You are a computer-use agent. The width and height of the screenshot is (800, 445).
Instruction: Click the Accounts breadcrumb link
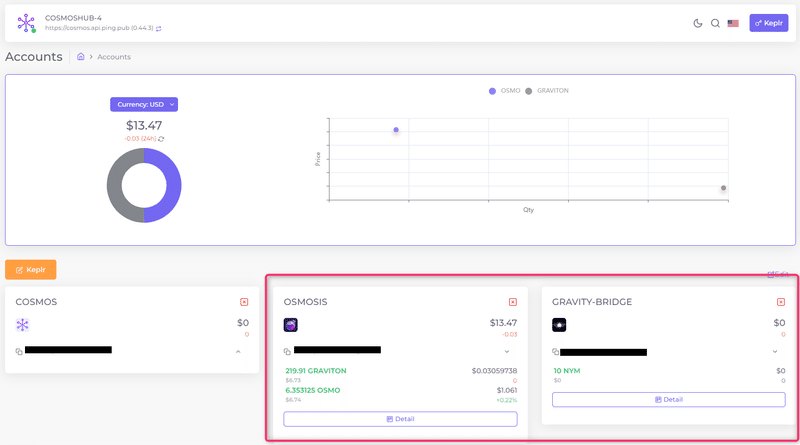pyautogui.click(x=114, y=57)
